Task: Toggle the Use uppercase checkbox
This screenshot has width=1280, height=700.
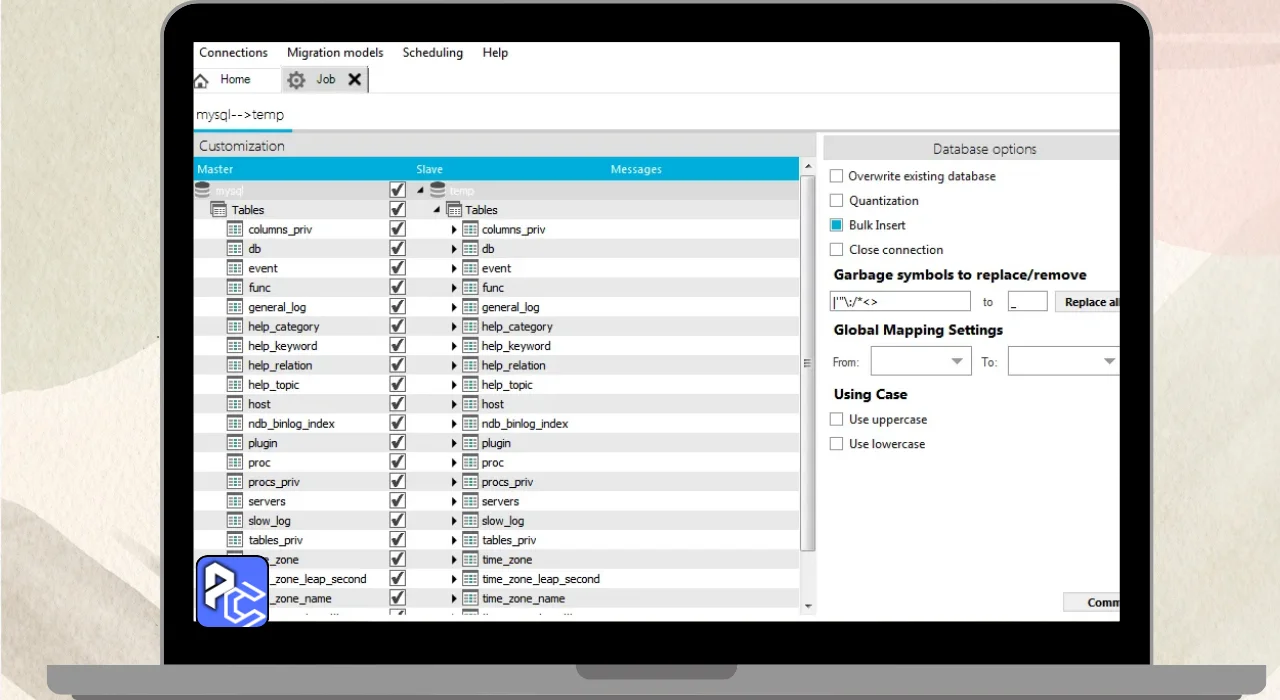Action: [x=837, y=420]
